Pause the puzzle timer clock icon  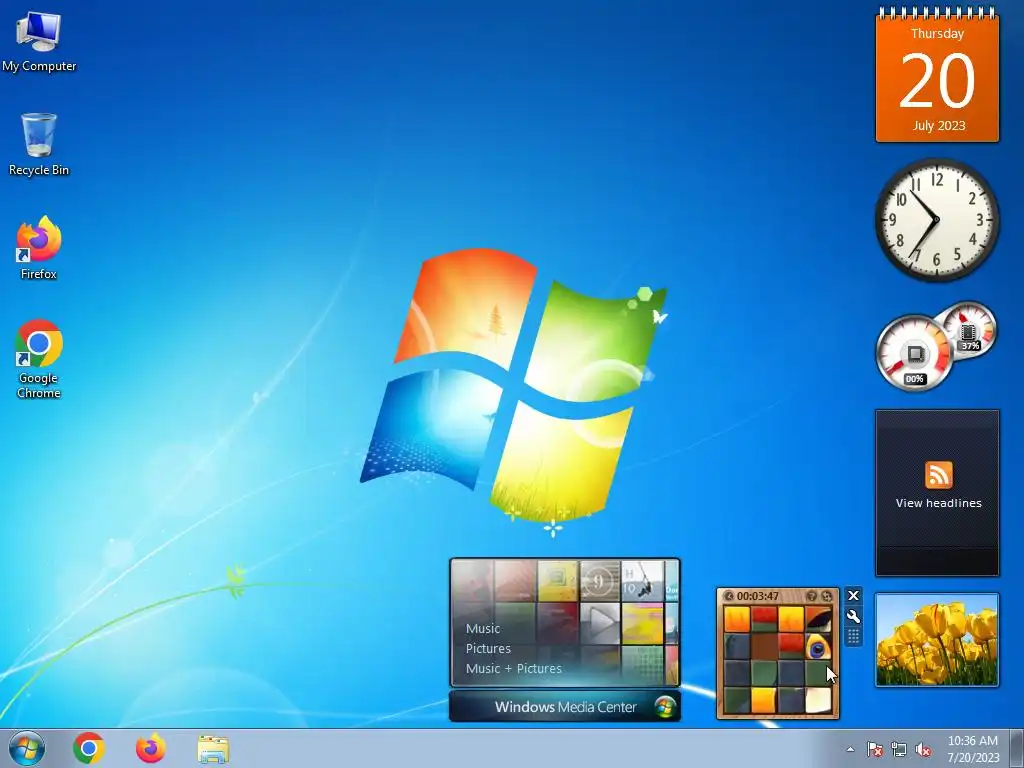(x=729, y=596)
